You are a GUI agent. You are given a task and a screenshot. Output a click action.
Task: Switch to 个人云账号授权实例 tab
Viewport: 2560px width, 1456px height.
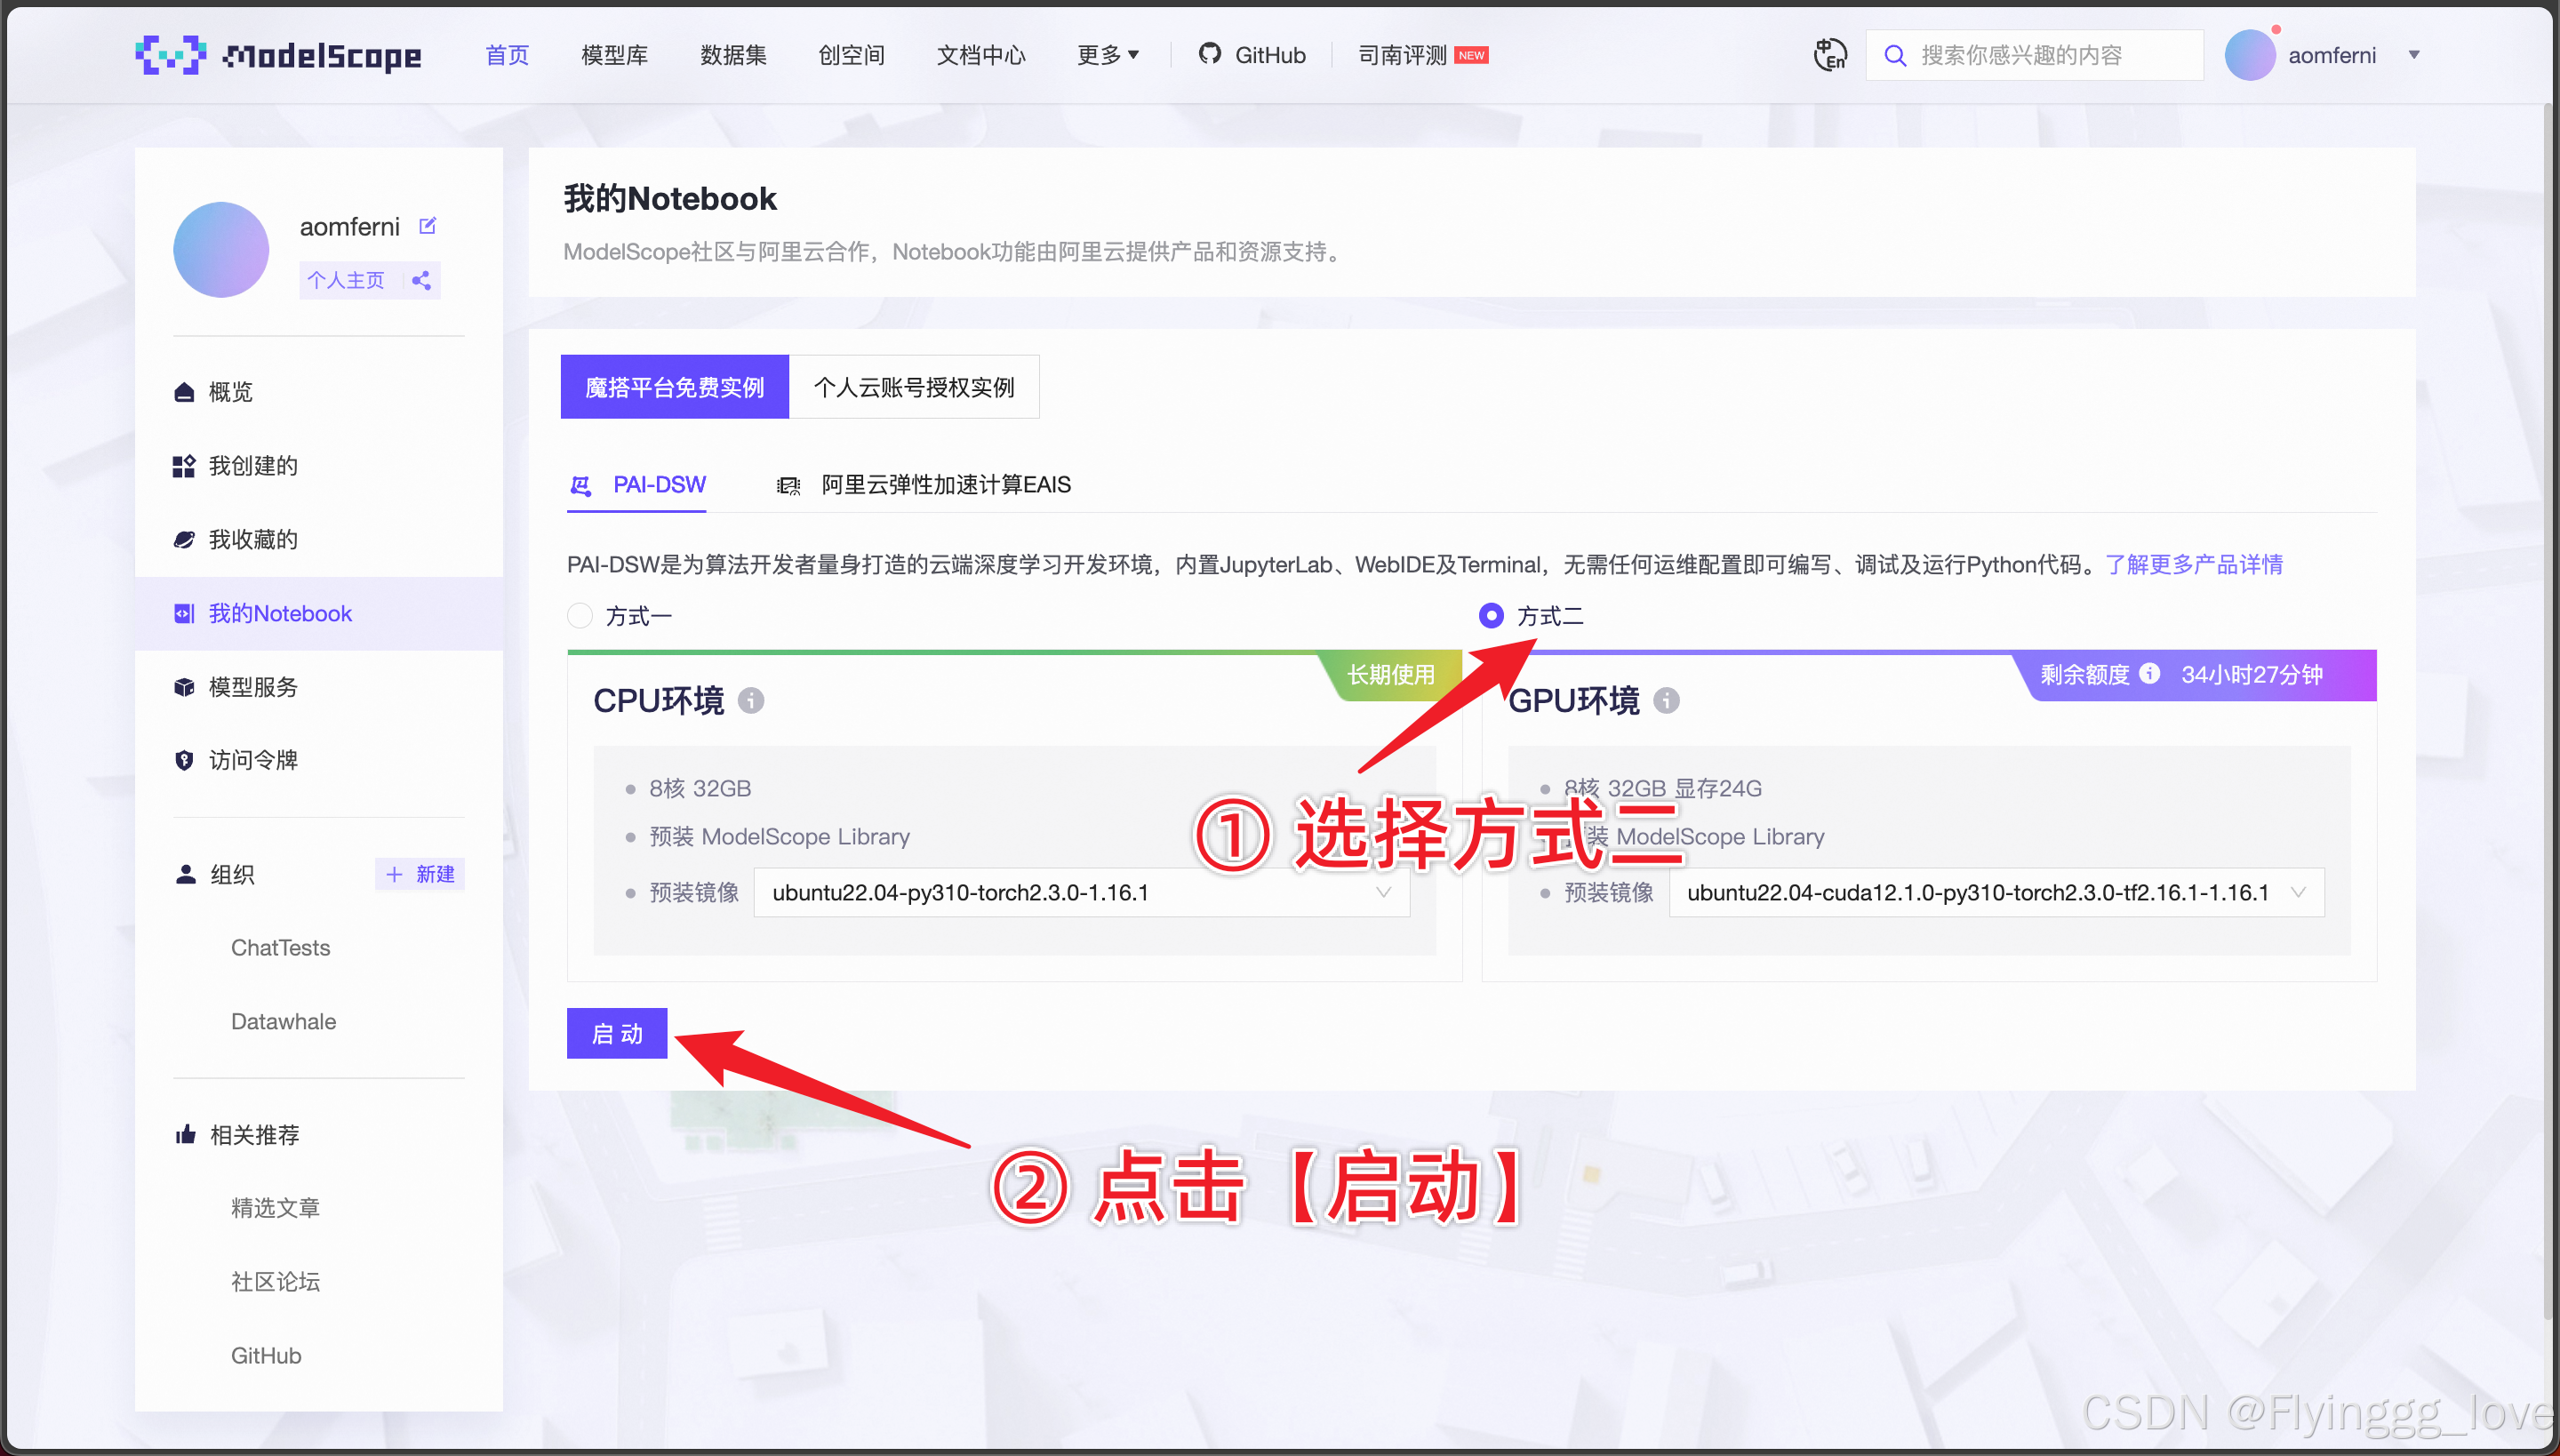[914, 387]
